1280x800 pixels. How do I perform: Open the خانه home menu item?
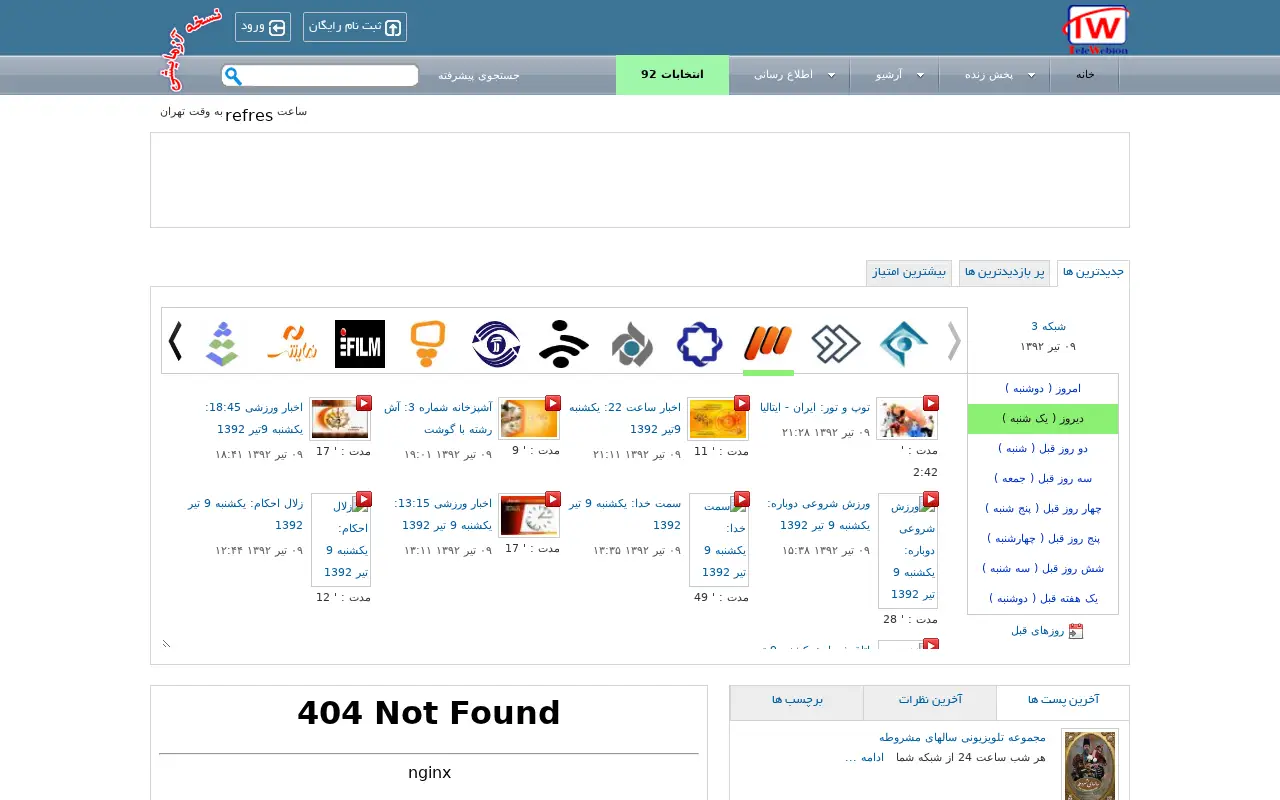(1085, 75)
